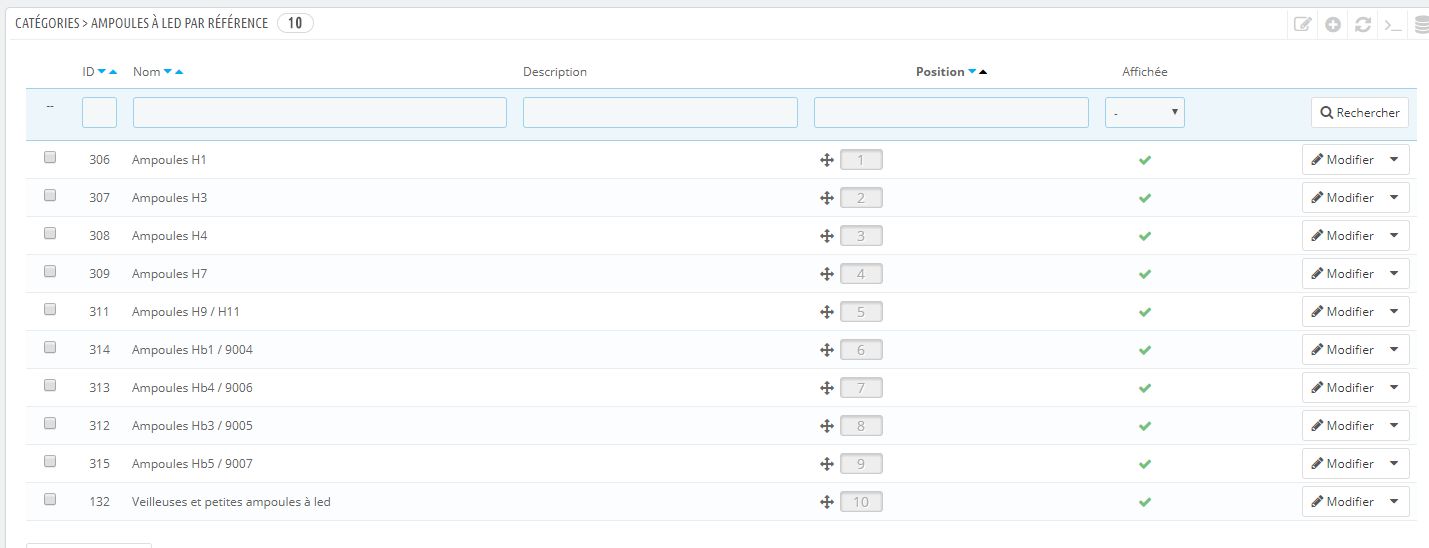Toggle displayed checkmark for Ampoules H7

(1145, 274)
